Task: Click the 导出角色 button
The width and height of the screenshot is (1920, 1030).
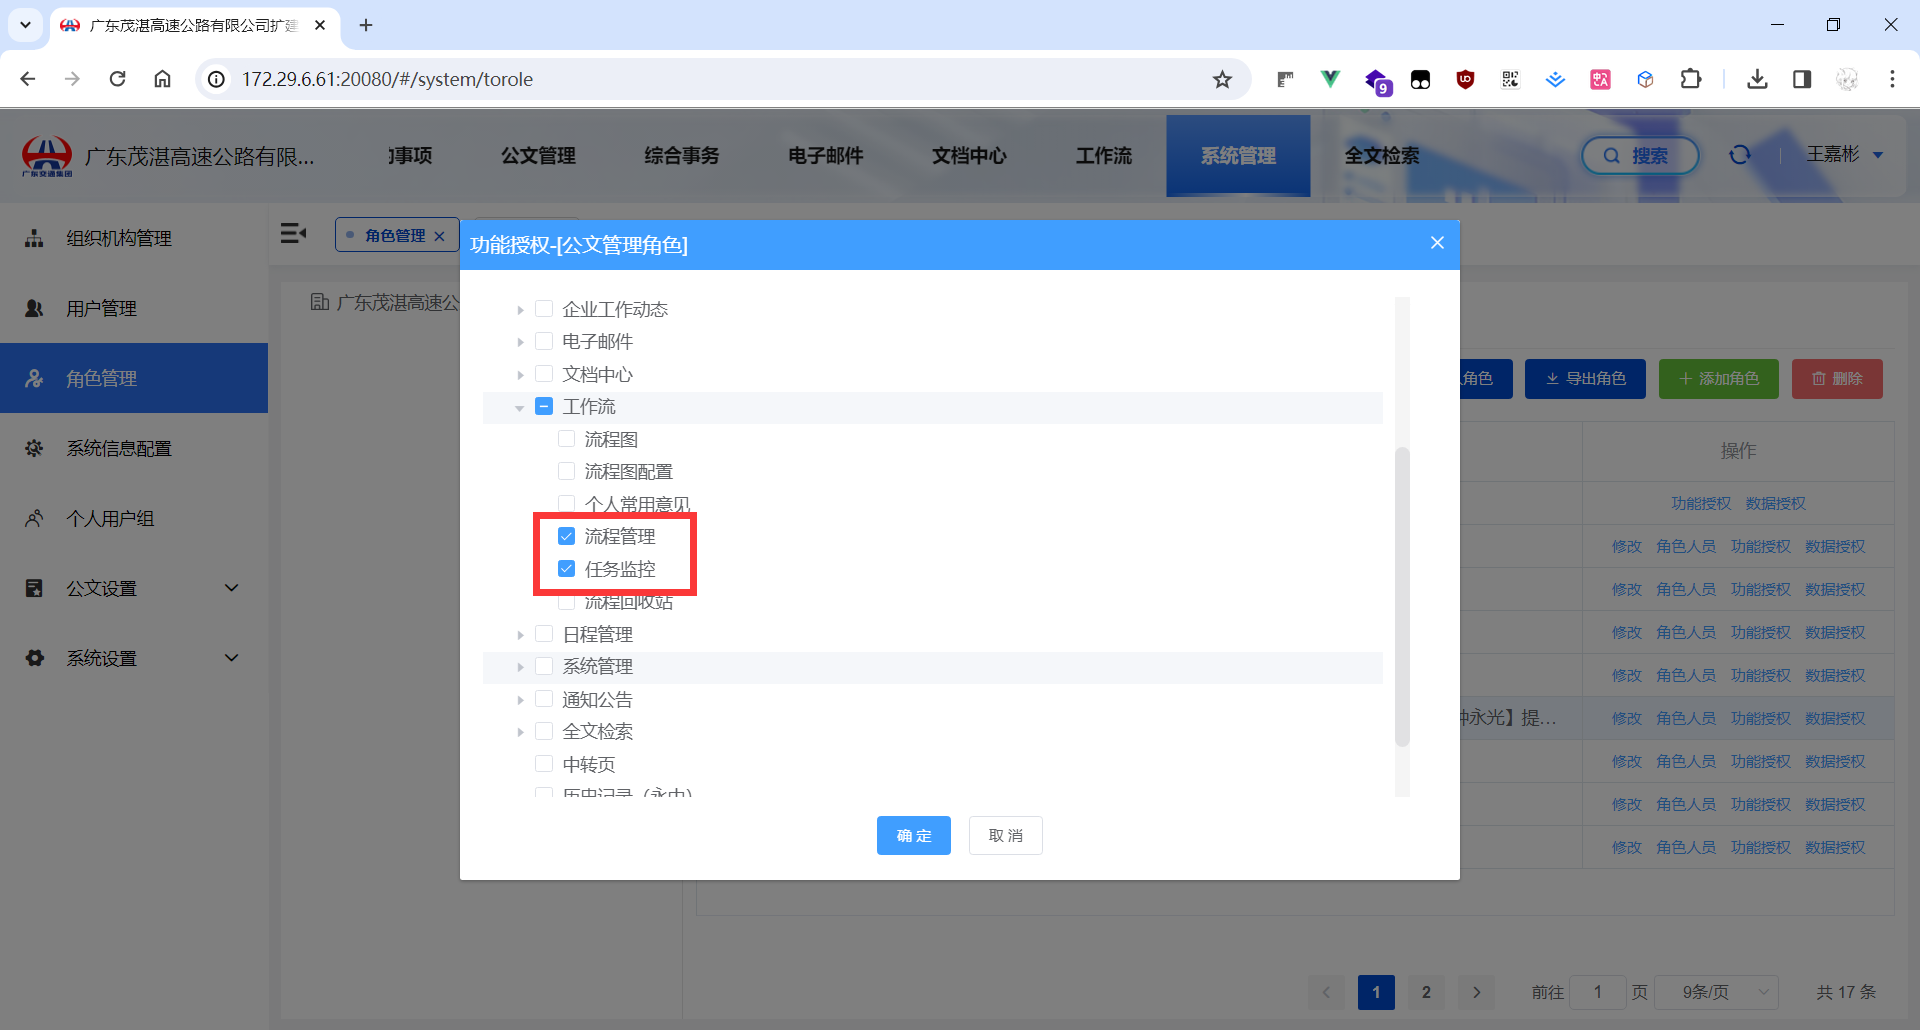Action: [x=1585, y=379]
